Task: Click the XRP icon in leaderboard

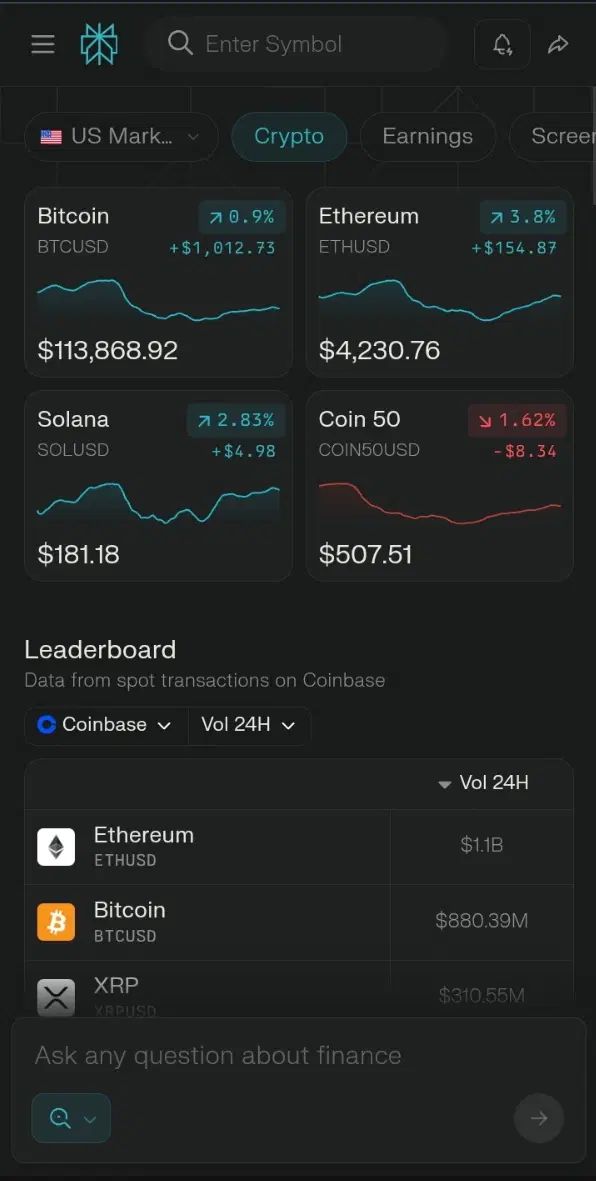Action: [56, 997]
